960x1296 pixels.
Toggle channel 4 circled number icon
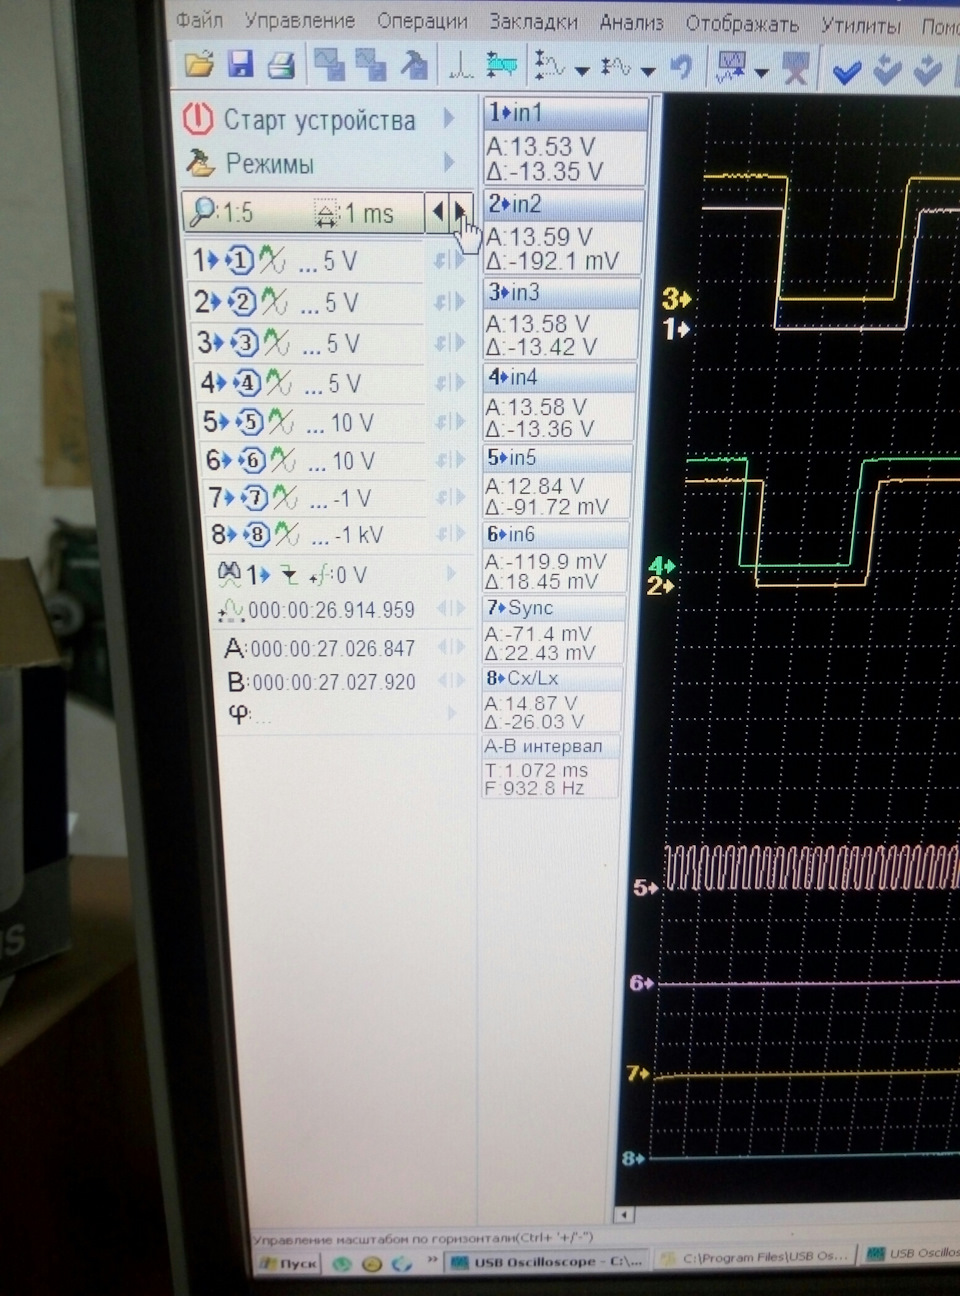point(247,383)
